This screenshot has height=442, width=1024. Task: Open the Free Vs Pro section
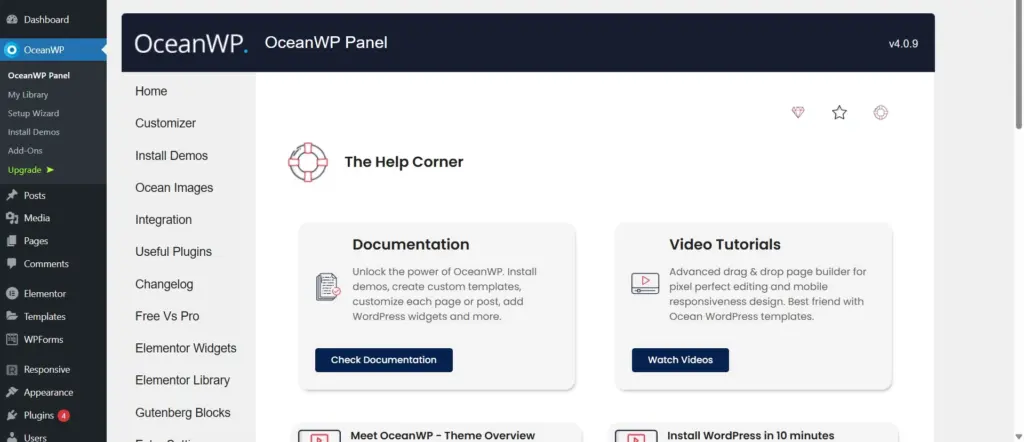pyautogui.click(x=167, y=316)
